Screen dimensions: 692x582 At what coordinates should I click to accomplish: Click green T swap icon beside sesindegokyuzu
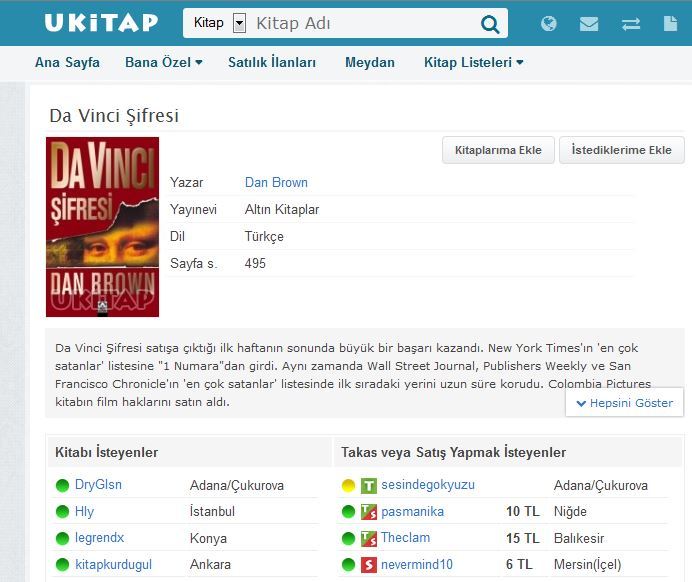point(369,486)
